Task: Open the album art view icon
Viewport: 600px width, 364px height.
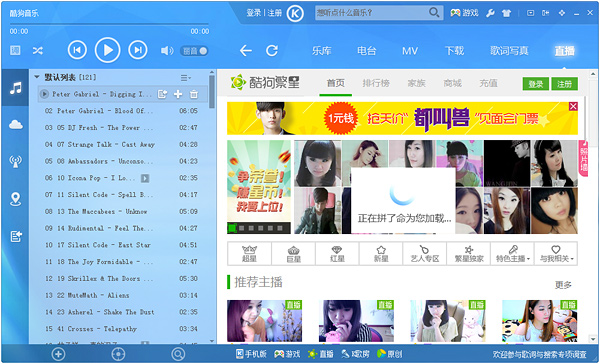Action: tap(15, 50)
